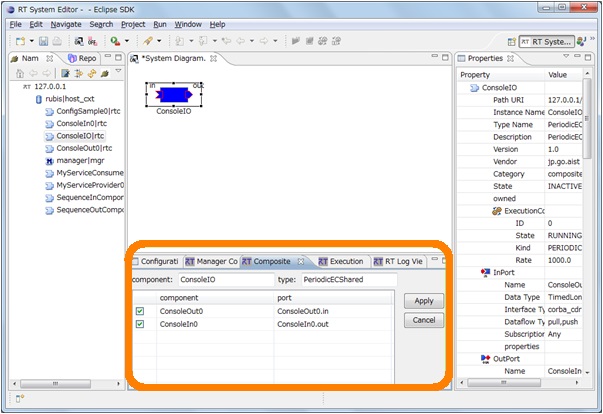Open the Properties view menu triangle
Image resolution: width=603 pixels, height=414 pixels.
coord(566,57)
